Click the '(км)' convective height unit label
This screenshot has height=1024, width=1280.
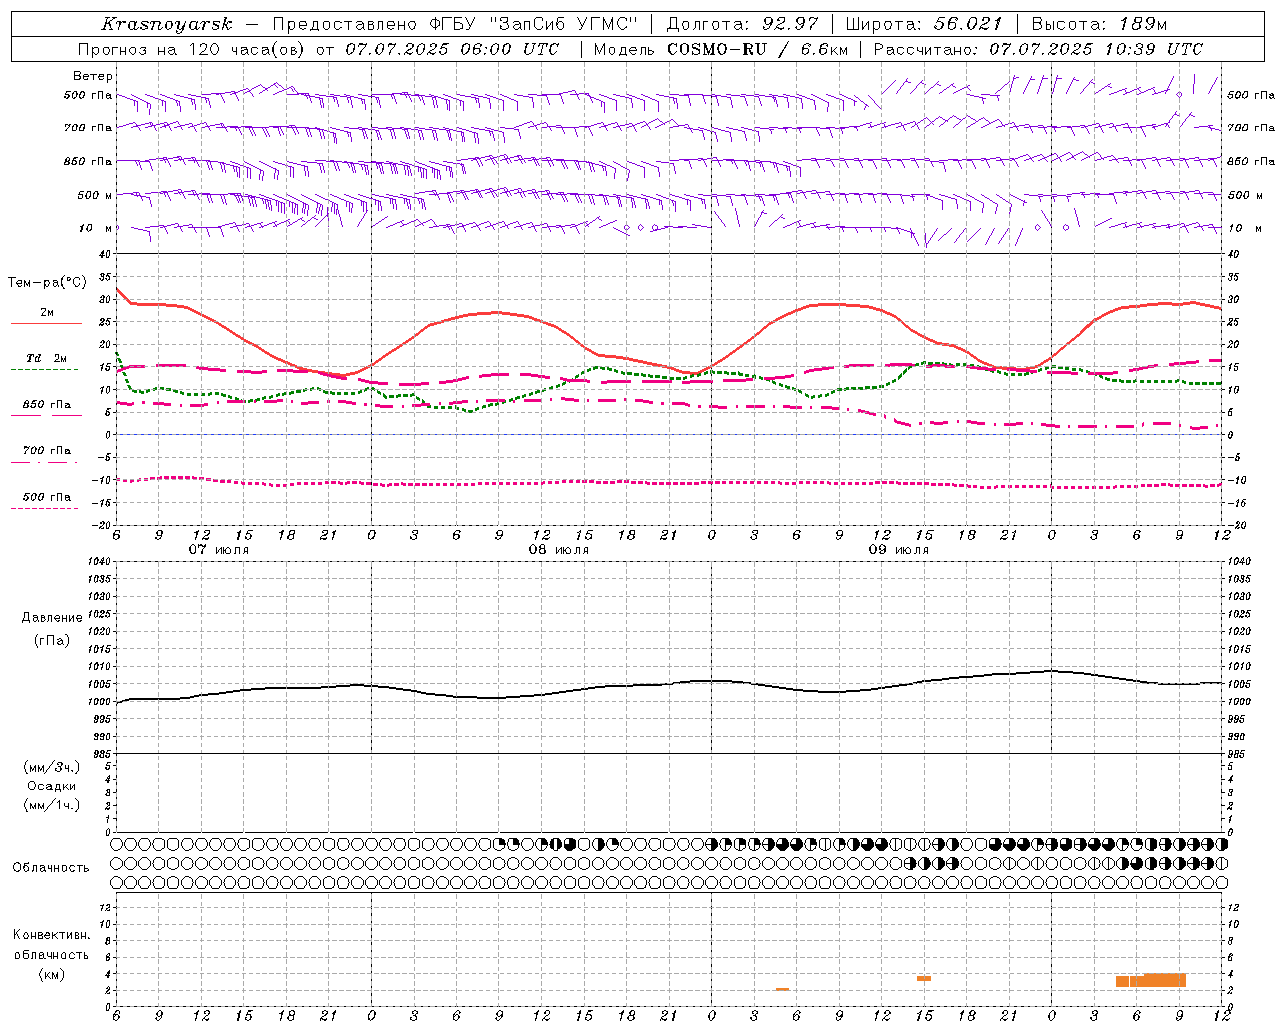pos(52,974)
